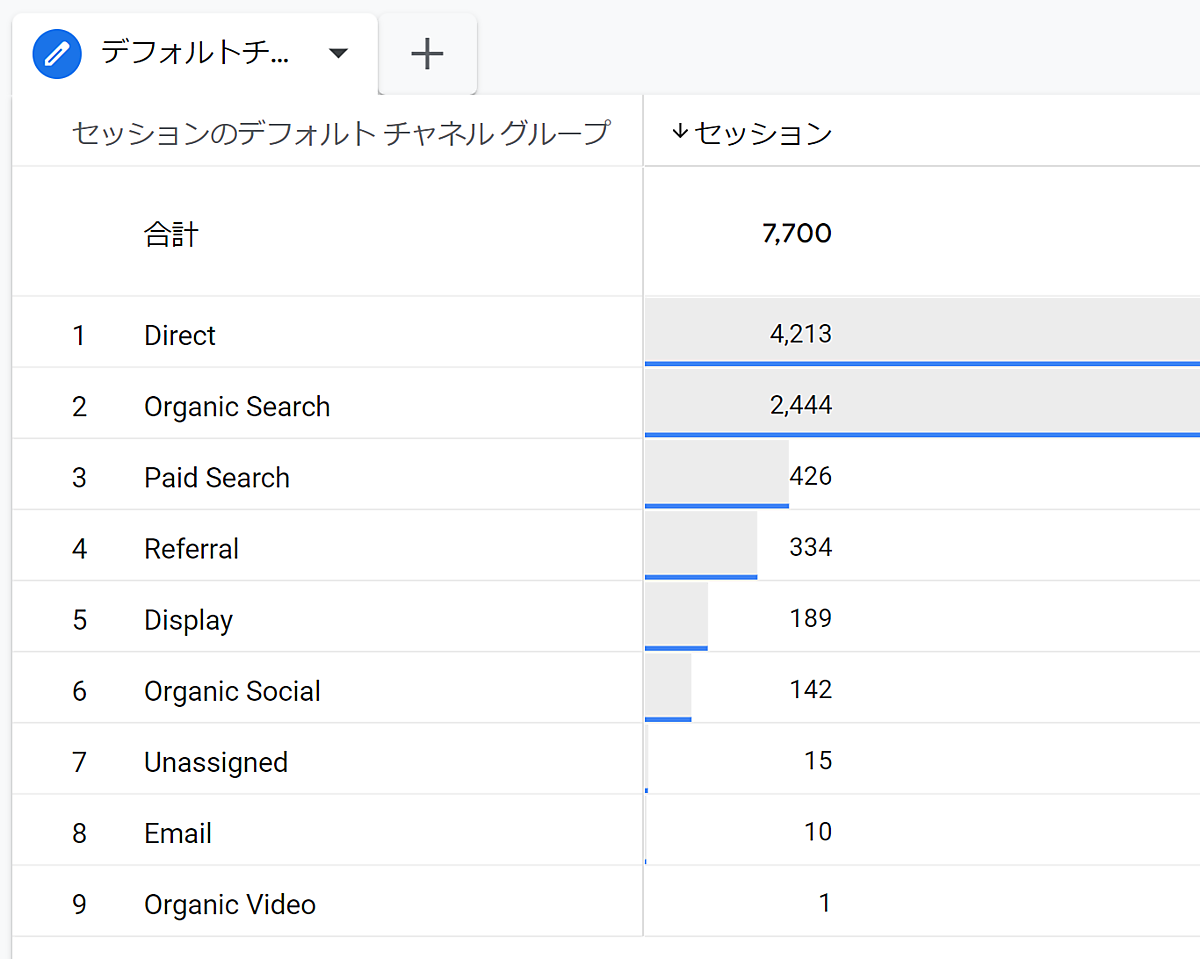Click the blue pencil edit icon
The image size is (1200, 959).
pyautogui.click(x=56, y=54)
